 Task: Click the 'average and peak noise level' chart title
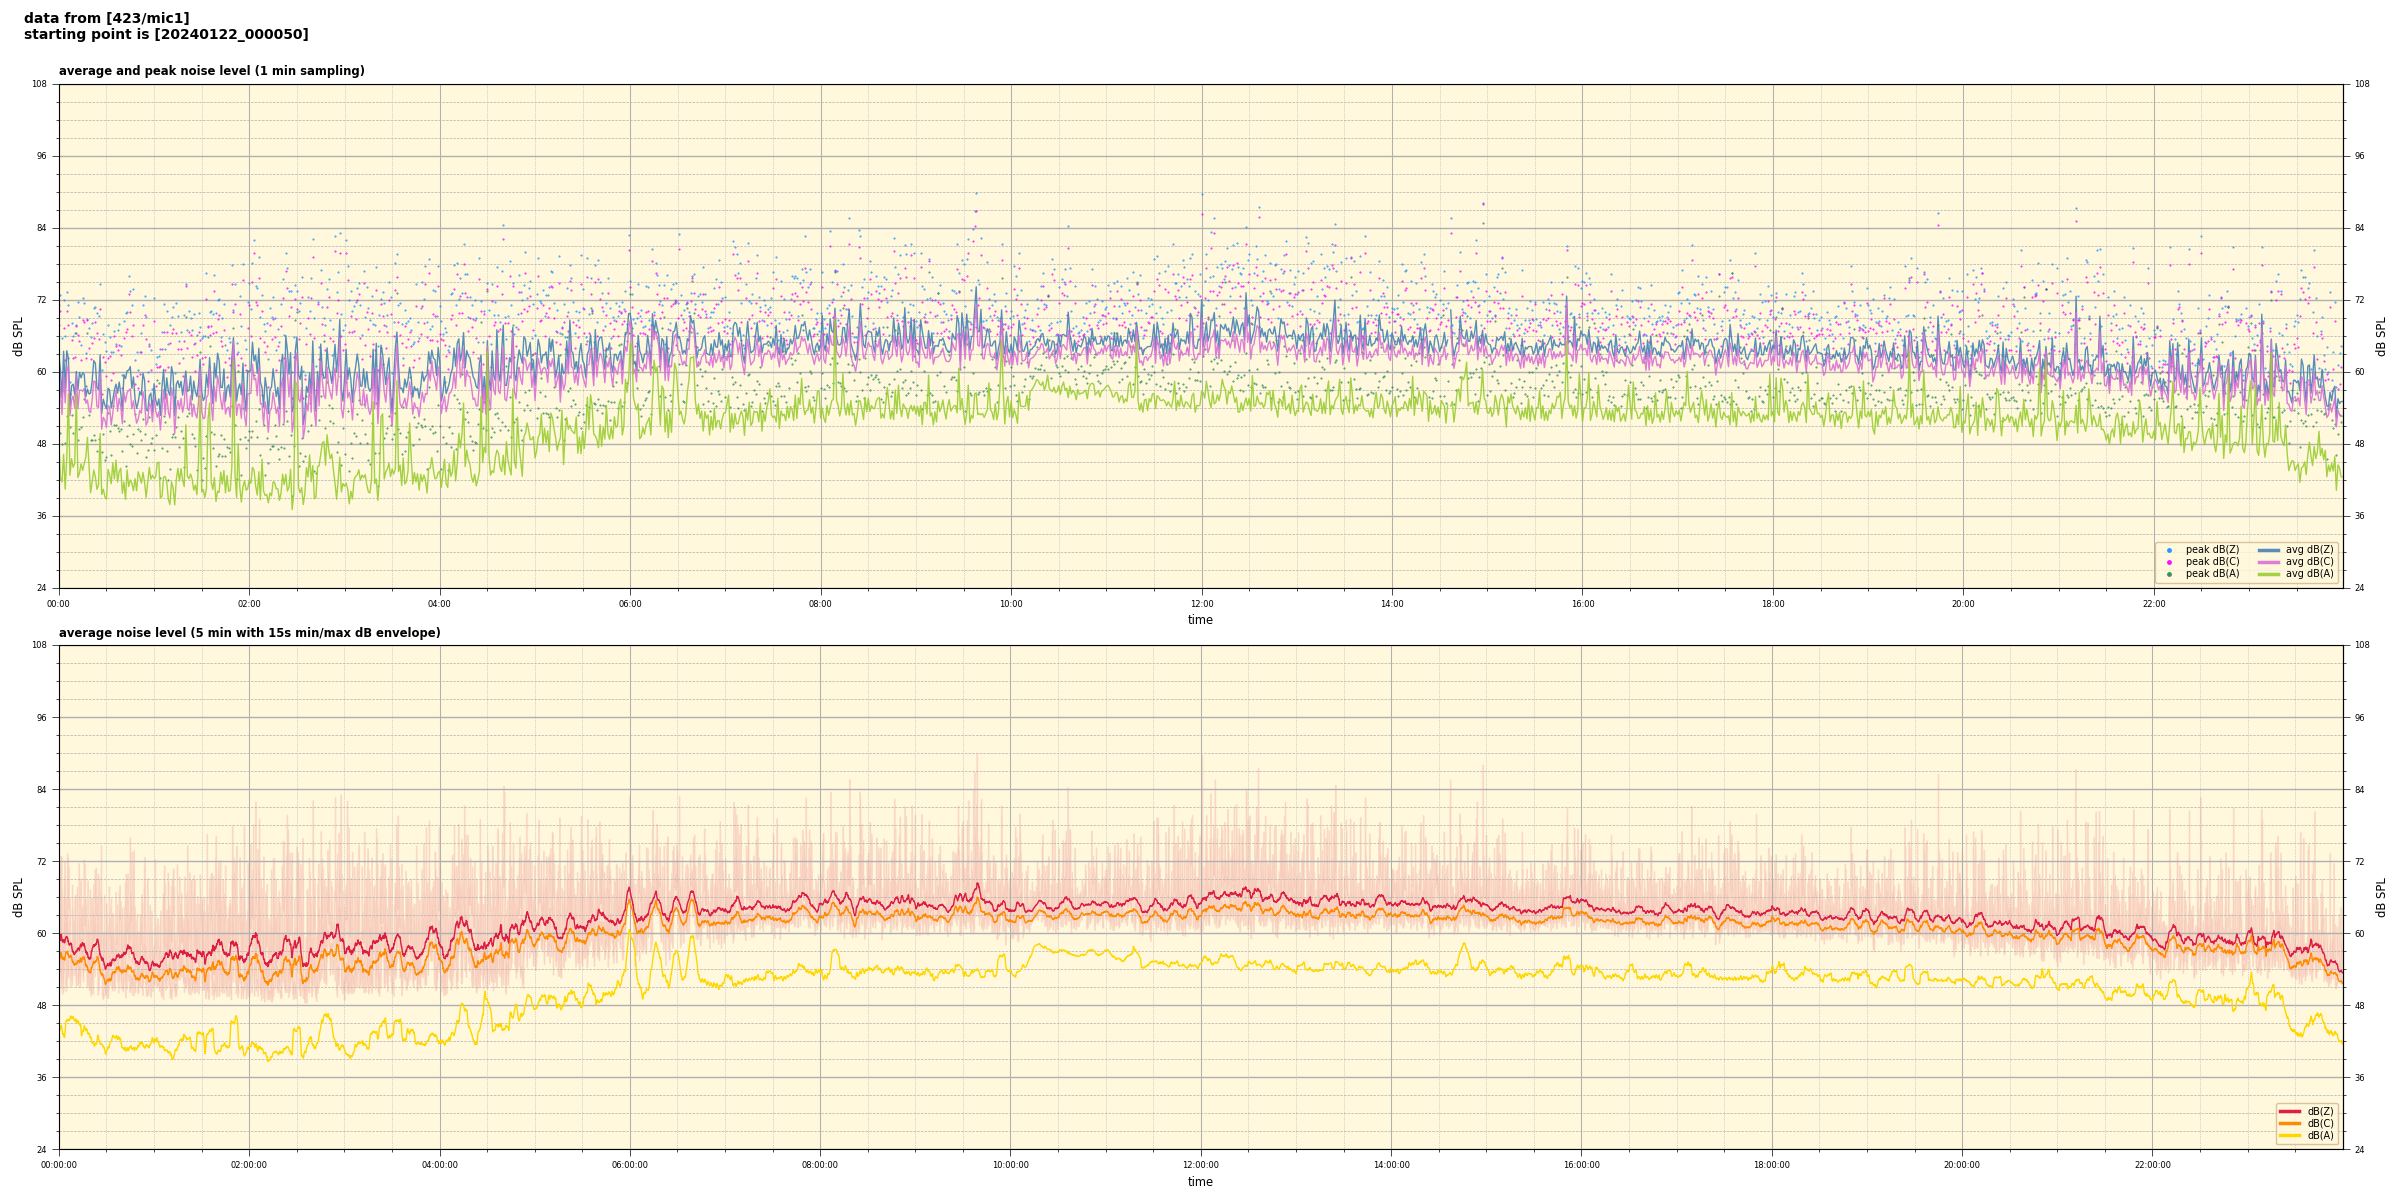tap(211, 71)
